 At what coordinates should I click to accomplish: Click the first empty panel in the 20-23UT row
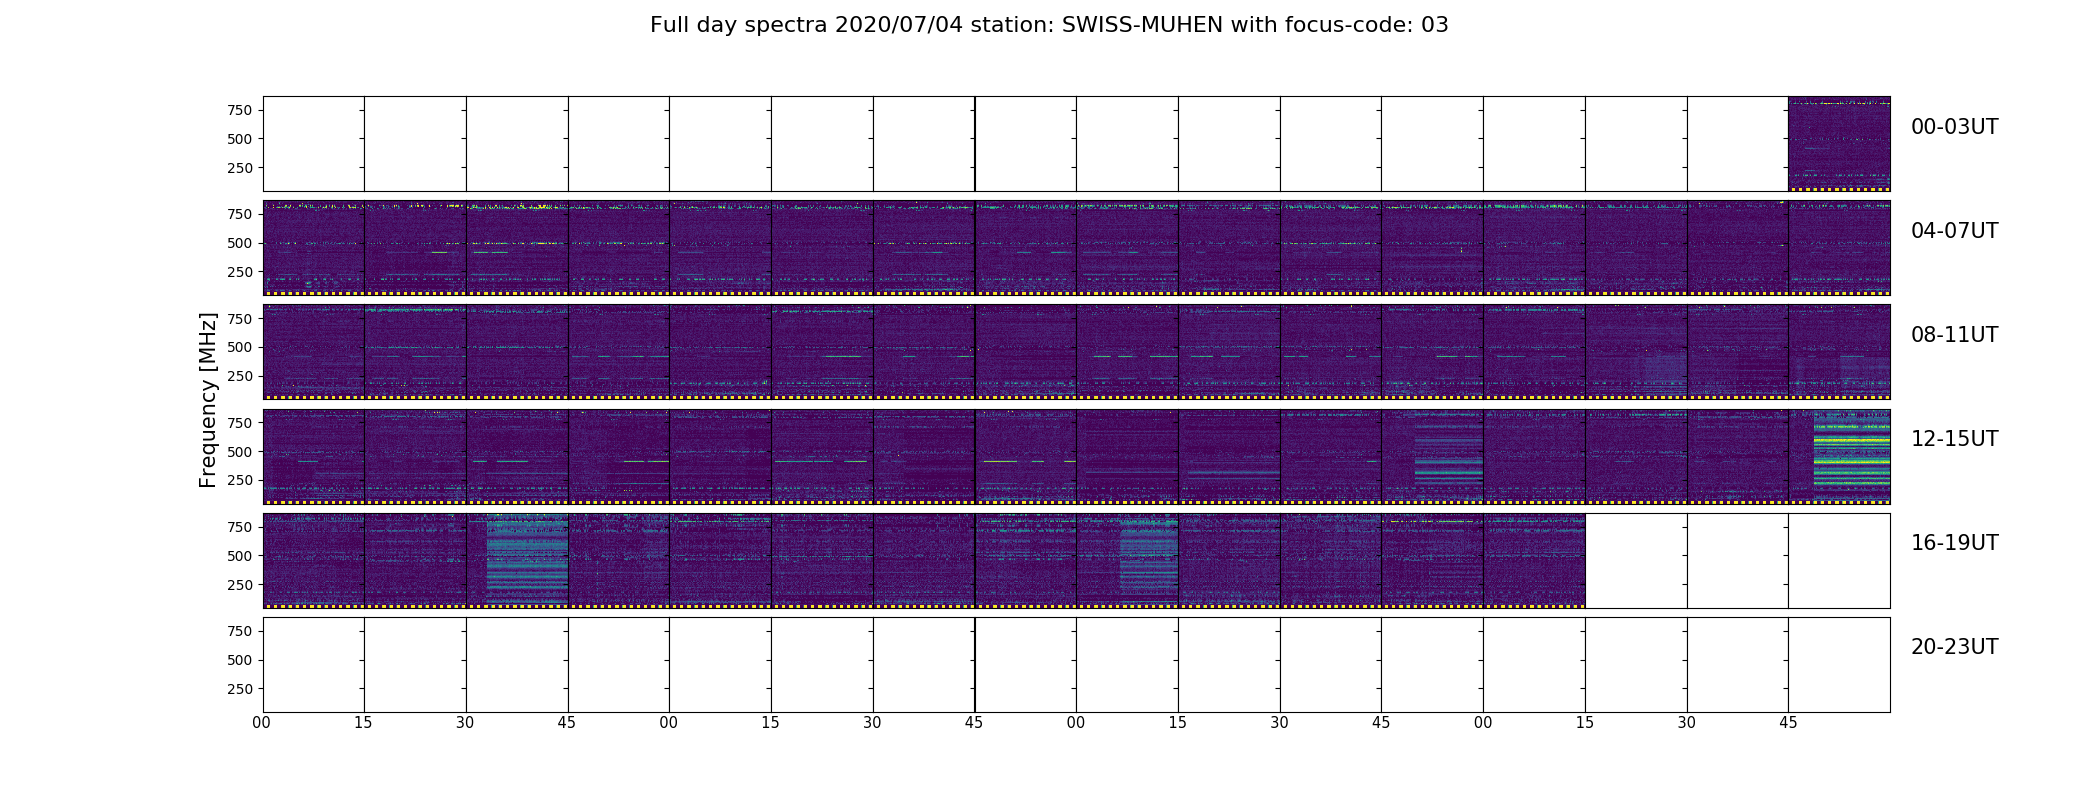pyautogui.click(x=314, y=664)
